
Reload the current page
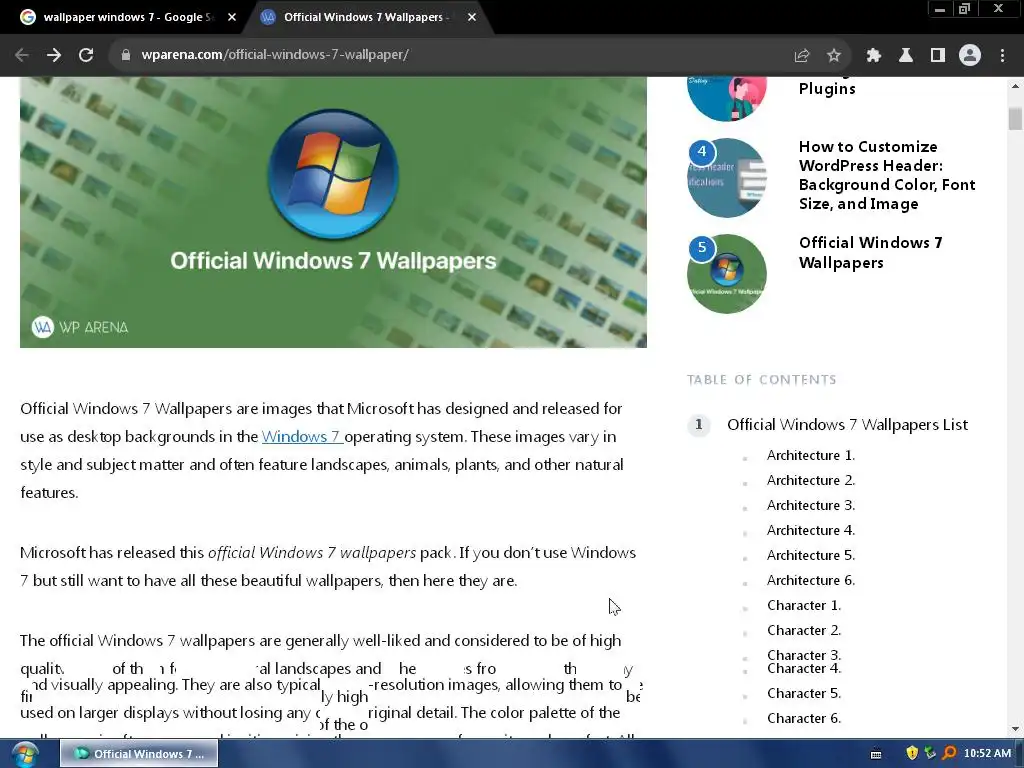(x=86, y=55)
